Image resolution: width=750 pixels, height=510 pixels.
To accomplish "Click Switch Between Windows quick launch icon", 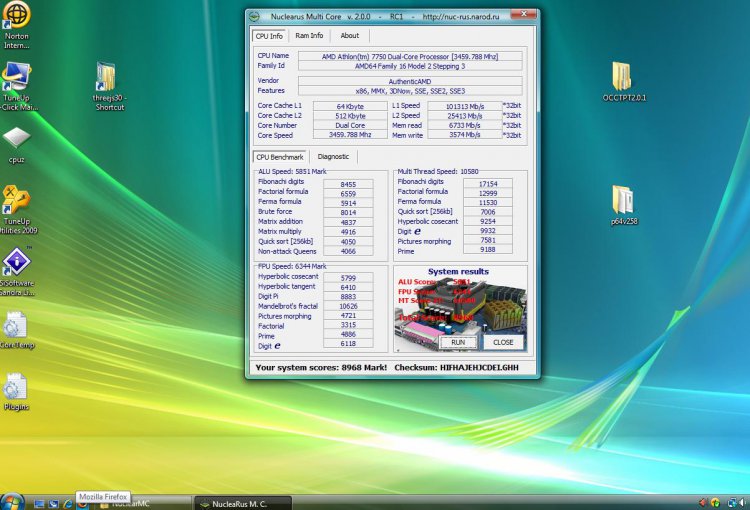I will [54, 504].
